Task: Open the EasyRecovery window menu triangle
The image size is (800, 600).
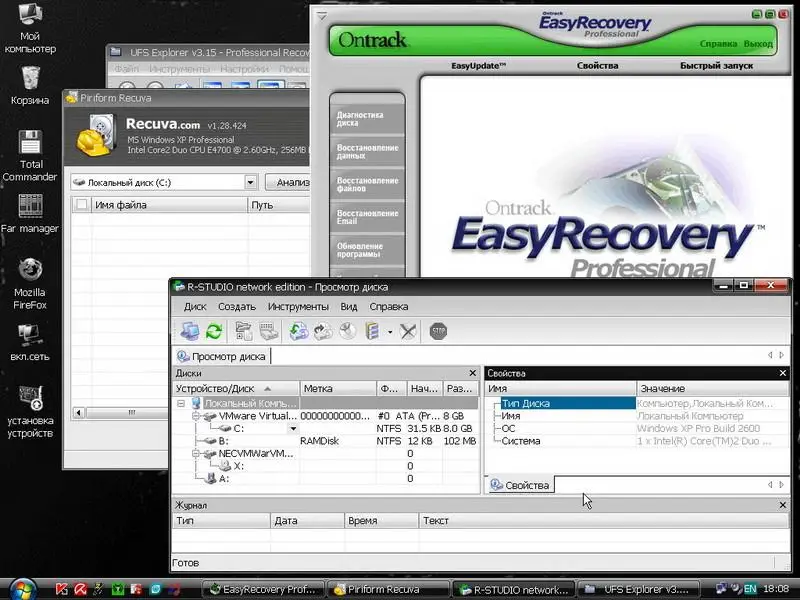Action: 322,16
